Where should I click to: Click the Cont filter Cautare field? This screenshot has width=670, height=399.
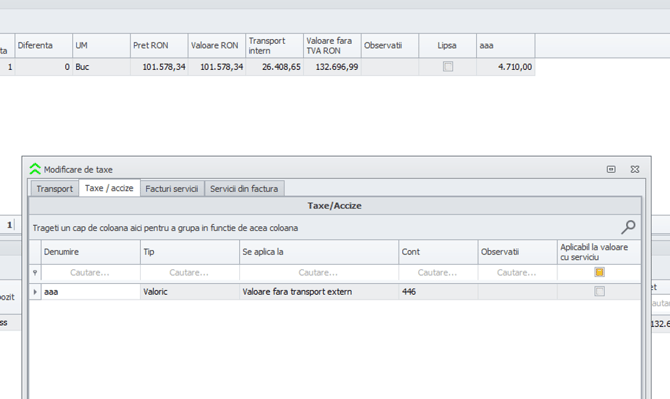[438, 273]
